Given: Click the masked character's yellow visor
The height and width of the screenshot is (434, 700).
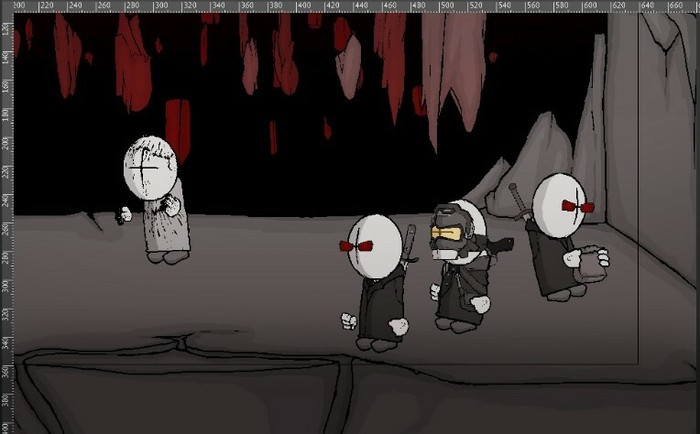Looking at the screenshot, I should tap(446, 234).
